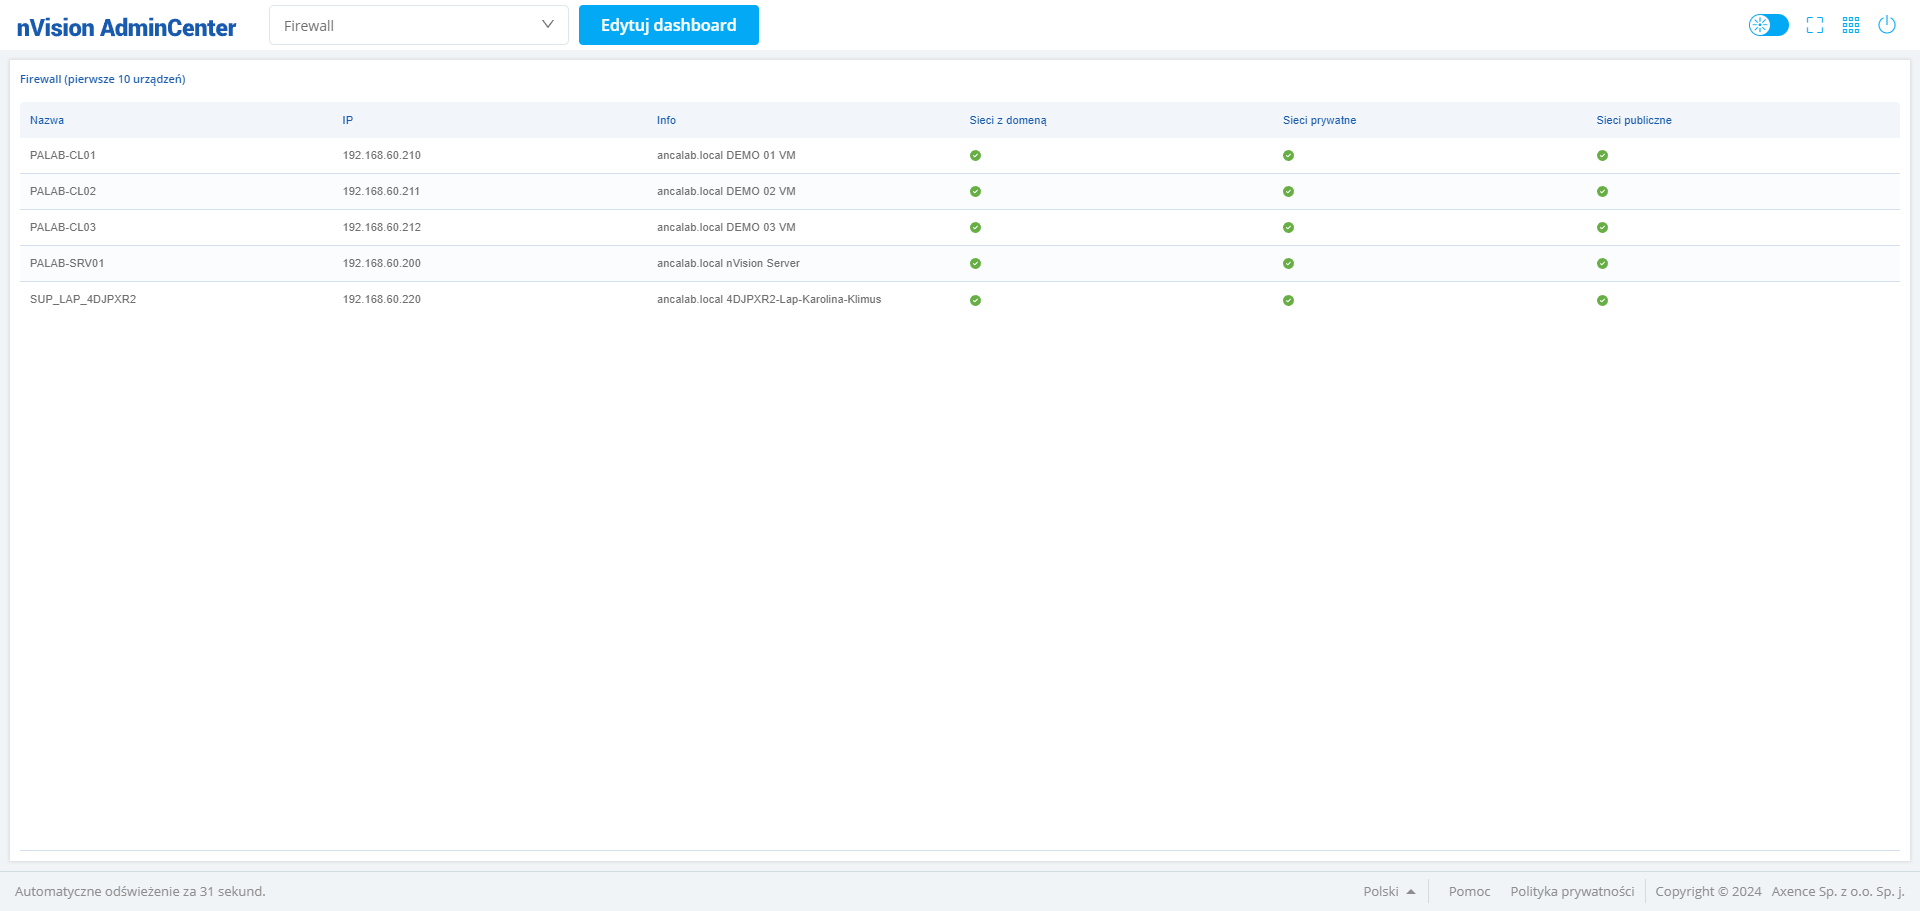Click PALAB-CL01 domain network status icon

975,156
